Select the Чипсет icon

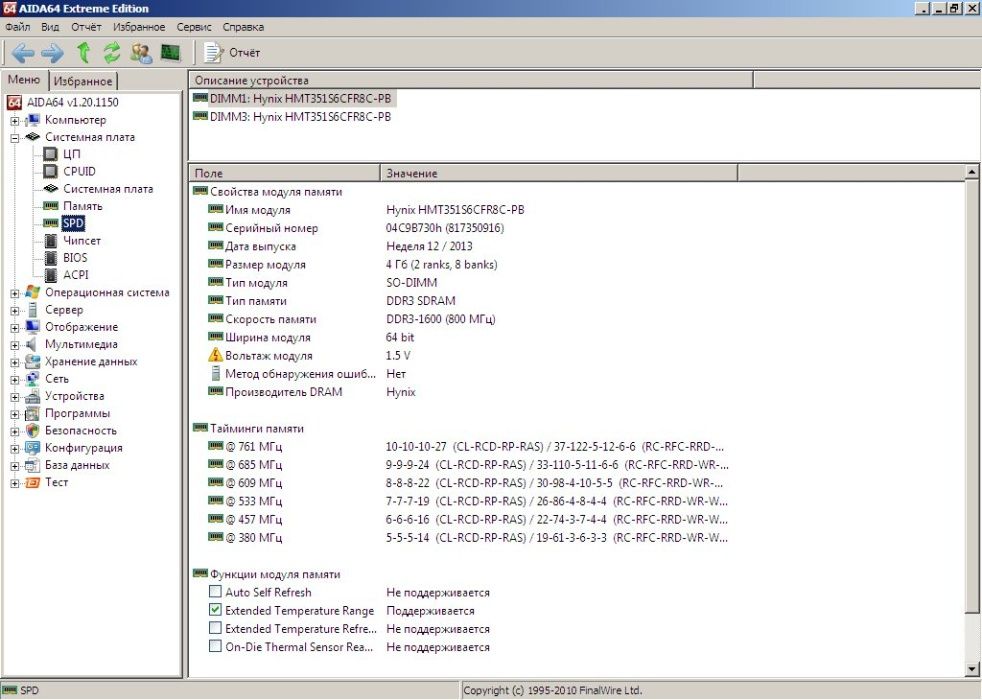tap(51, 240)
